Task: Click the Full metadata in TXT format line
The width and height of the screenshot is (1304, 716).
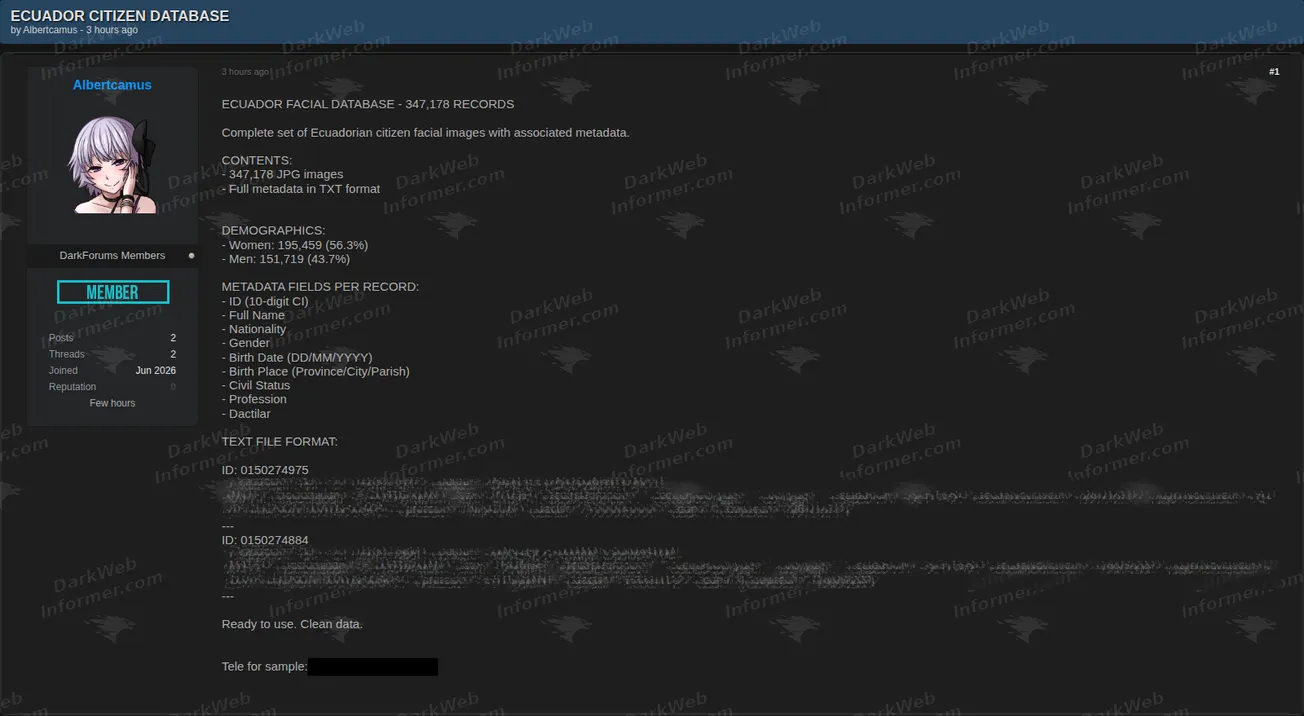Action: [x=301, y=188]
